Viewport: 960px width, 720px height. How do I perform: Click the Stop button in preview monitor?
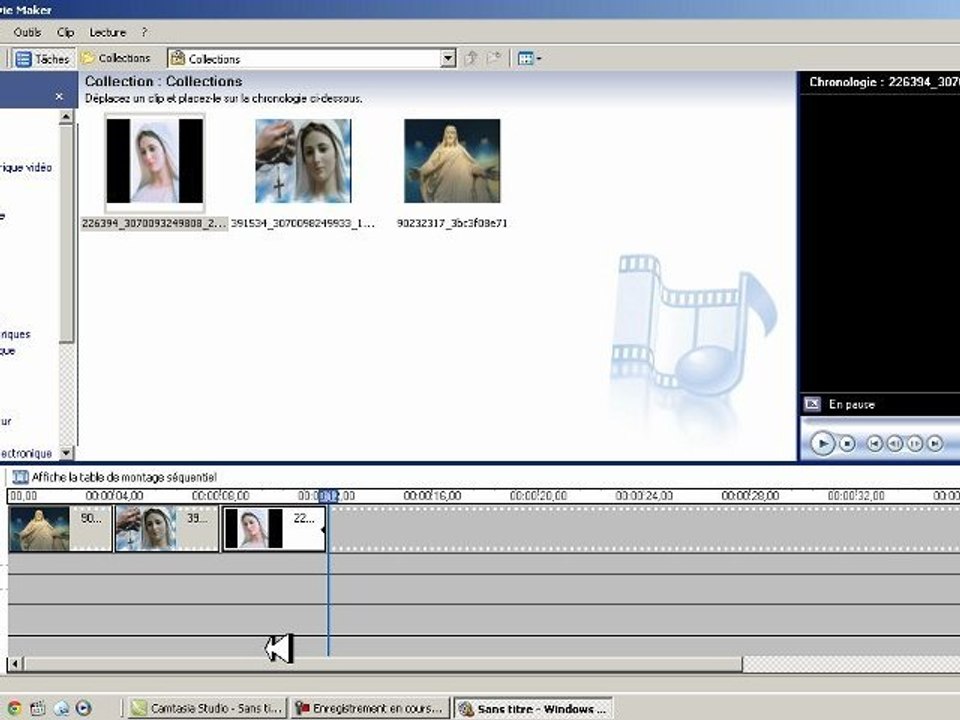pyautogui.click(x=847, y=443)
